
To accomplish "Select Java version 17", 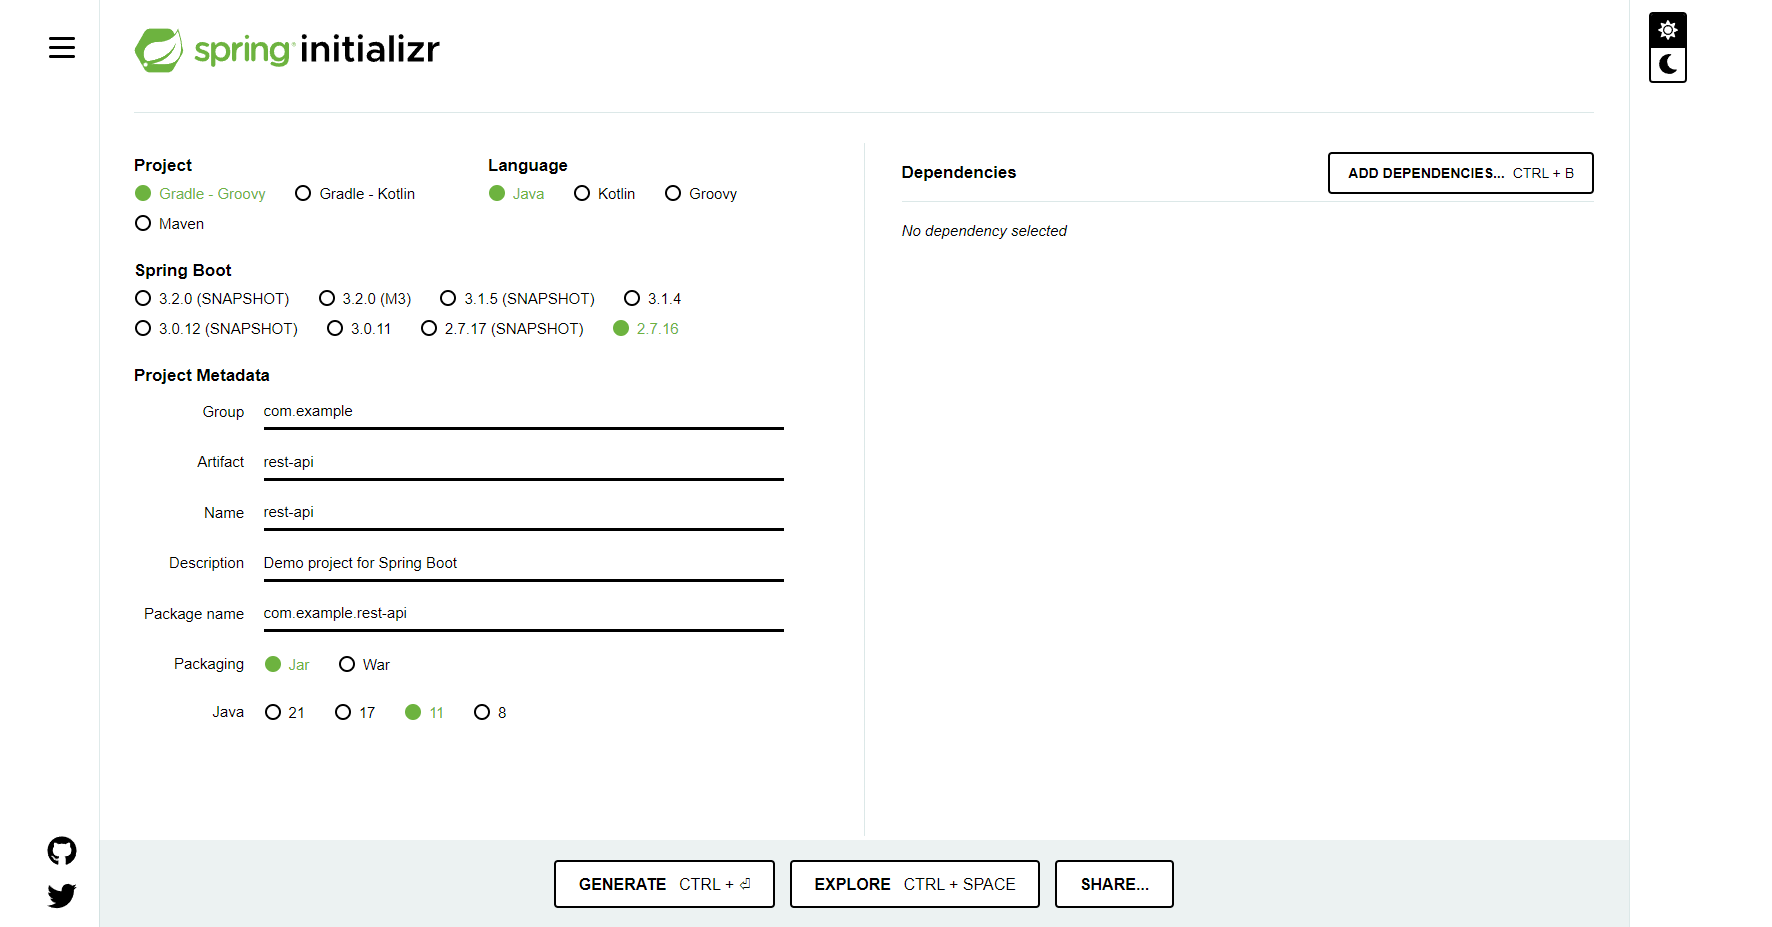I will click(x=355, y=713).
